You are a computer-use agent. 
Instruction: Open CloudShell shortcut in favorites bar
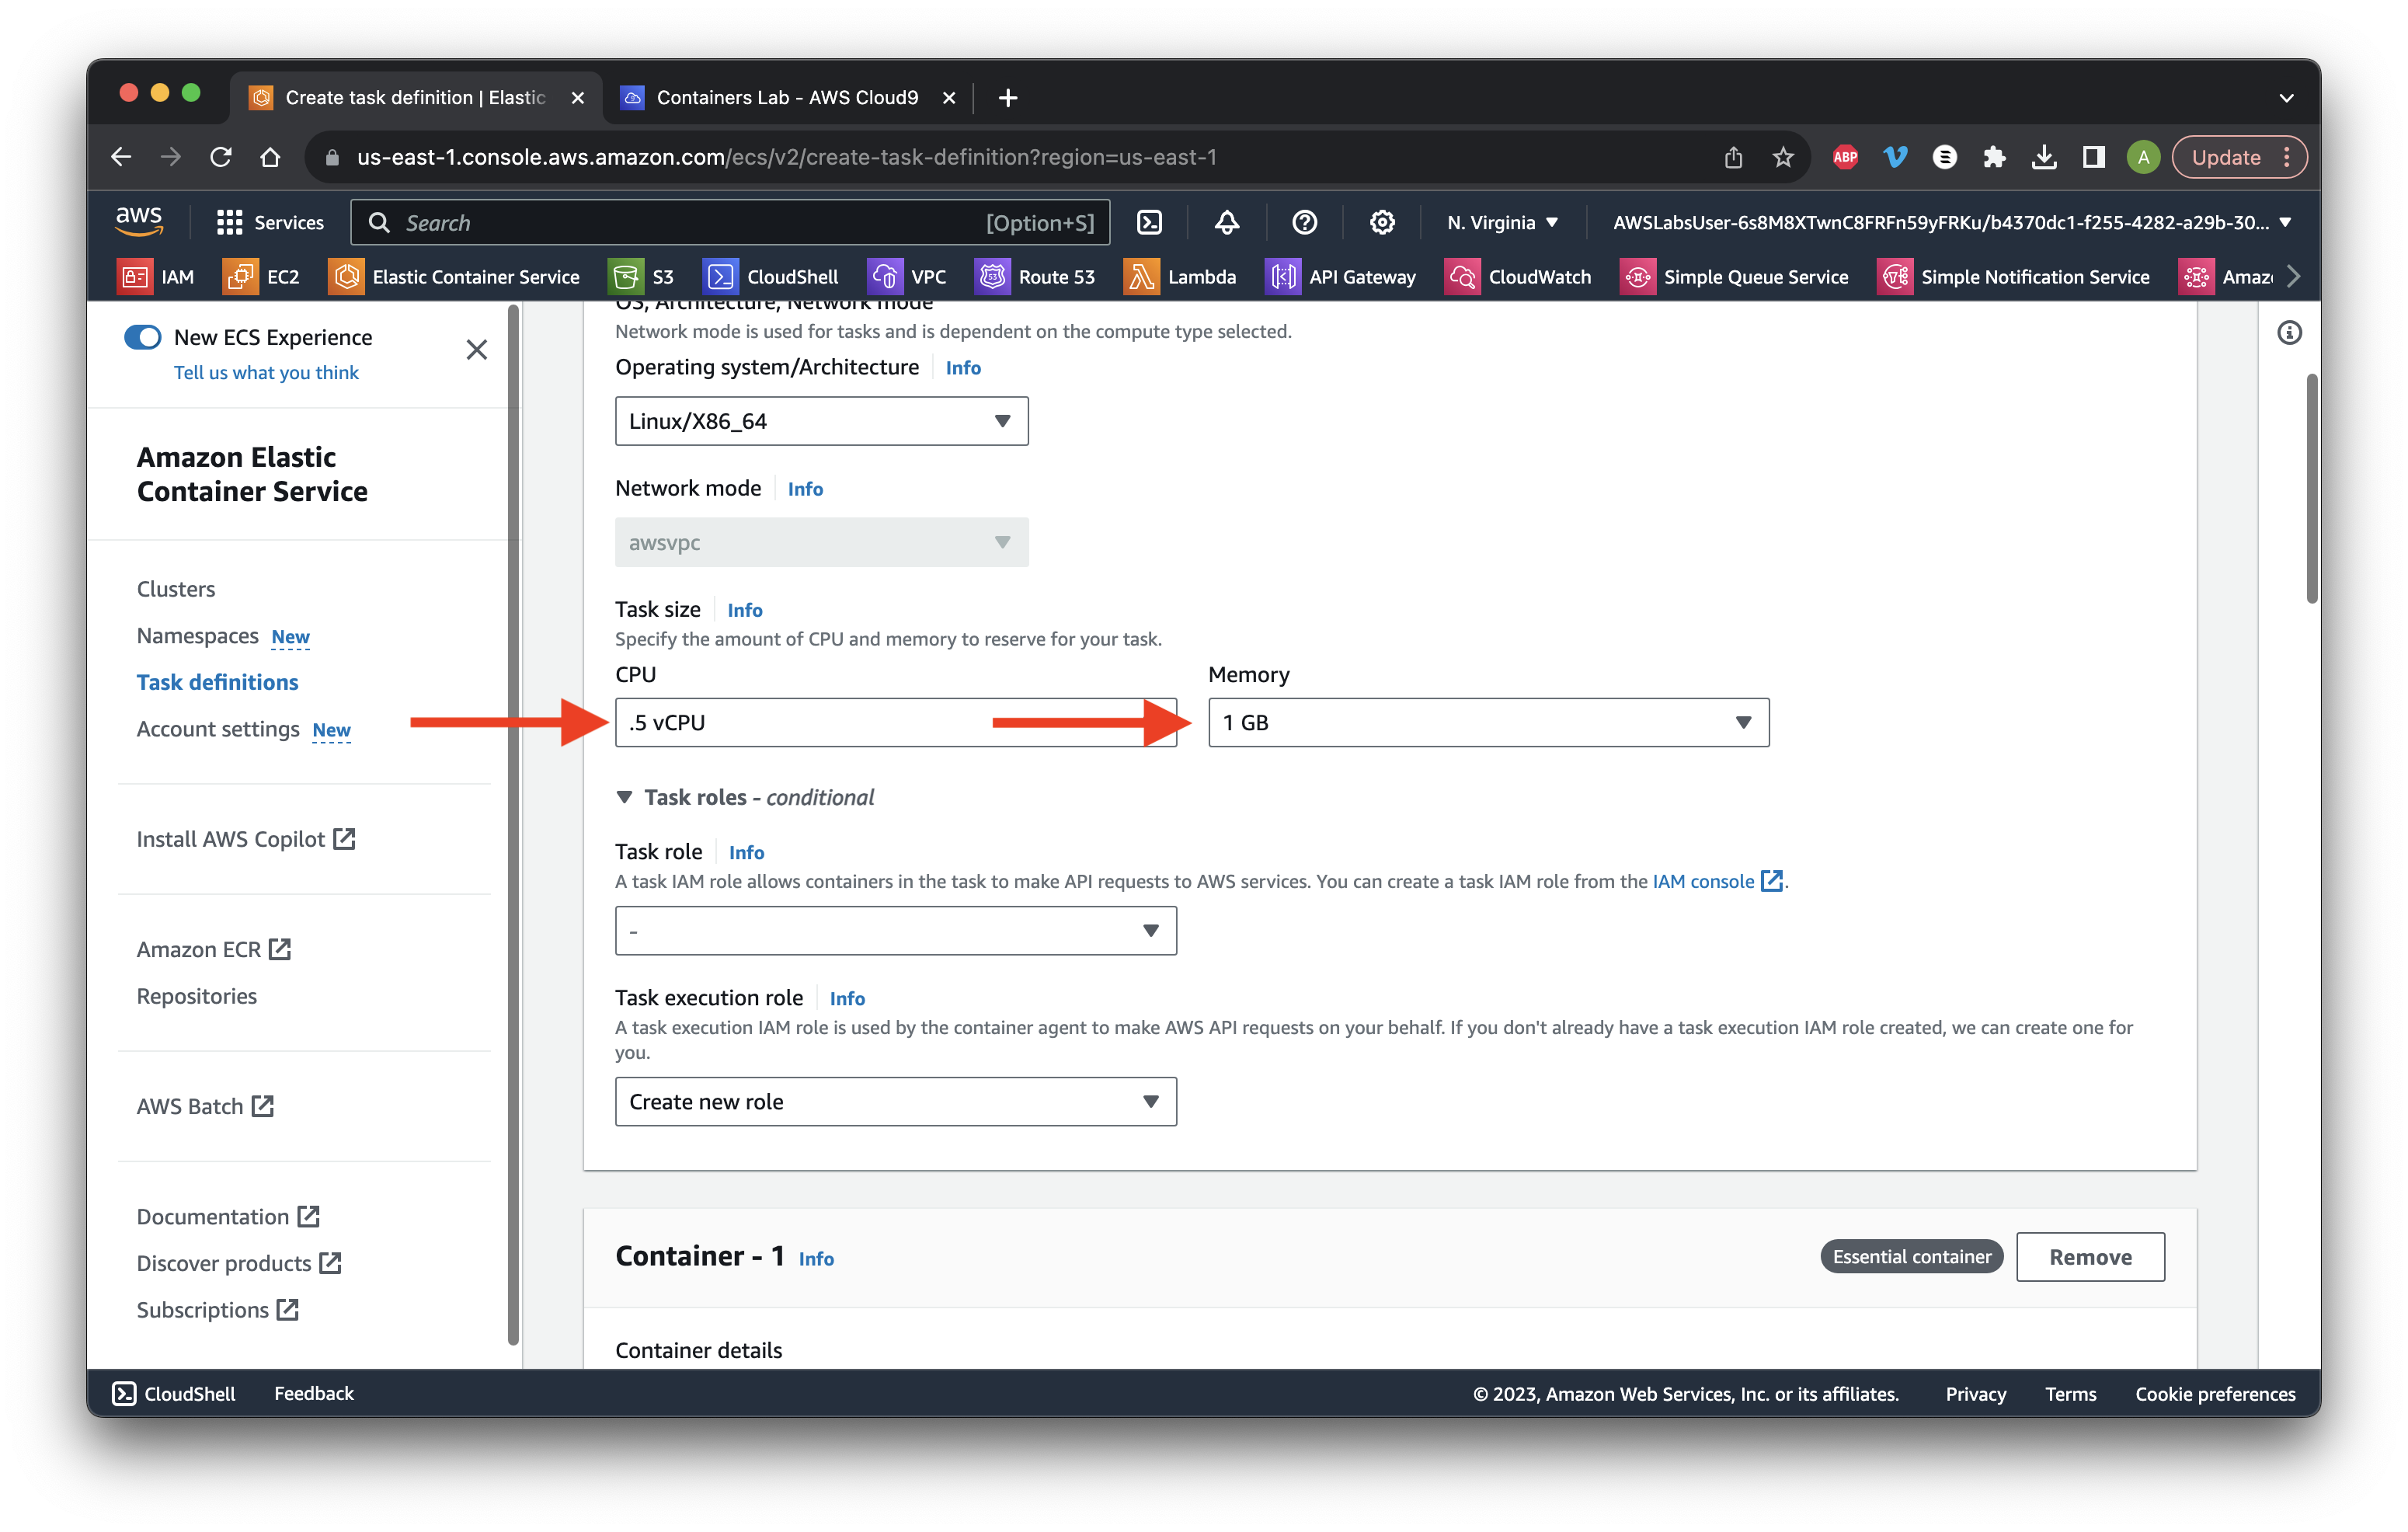coord(771,277)
